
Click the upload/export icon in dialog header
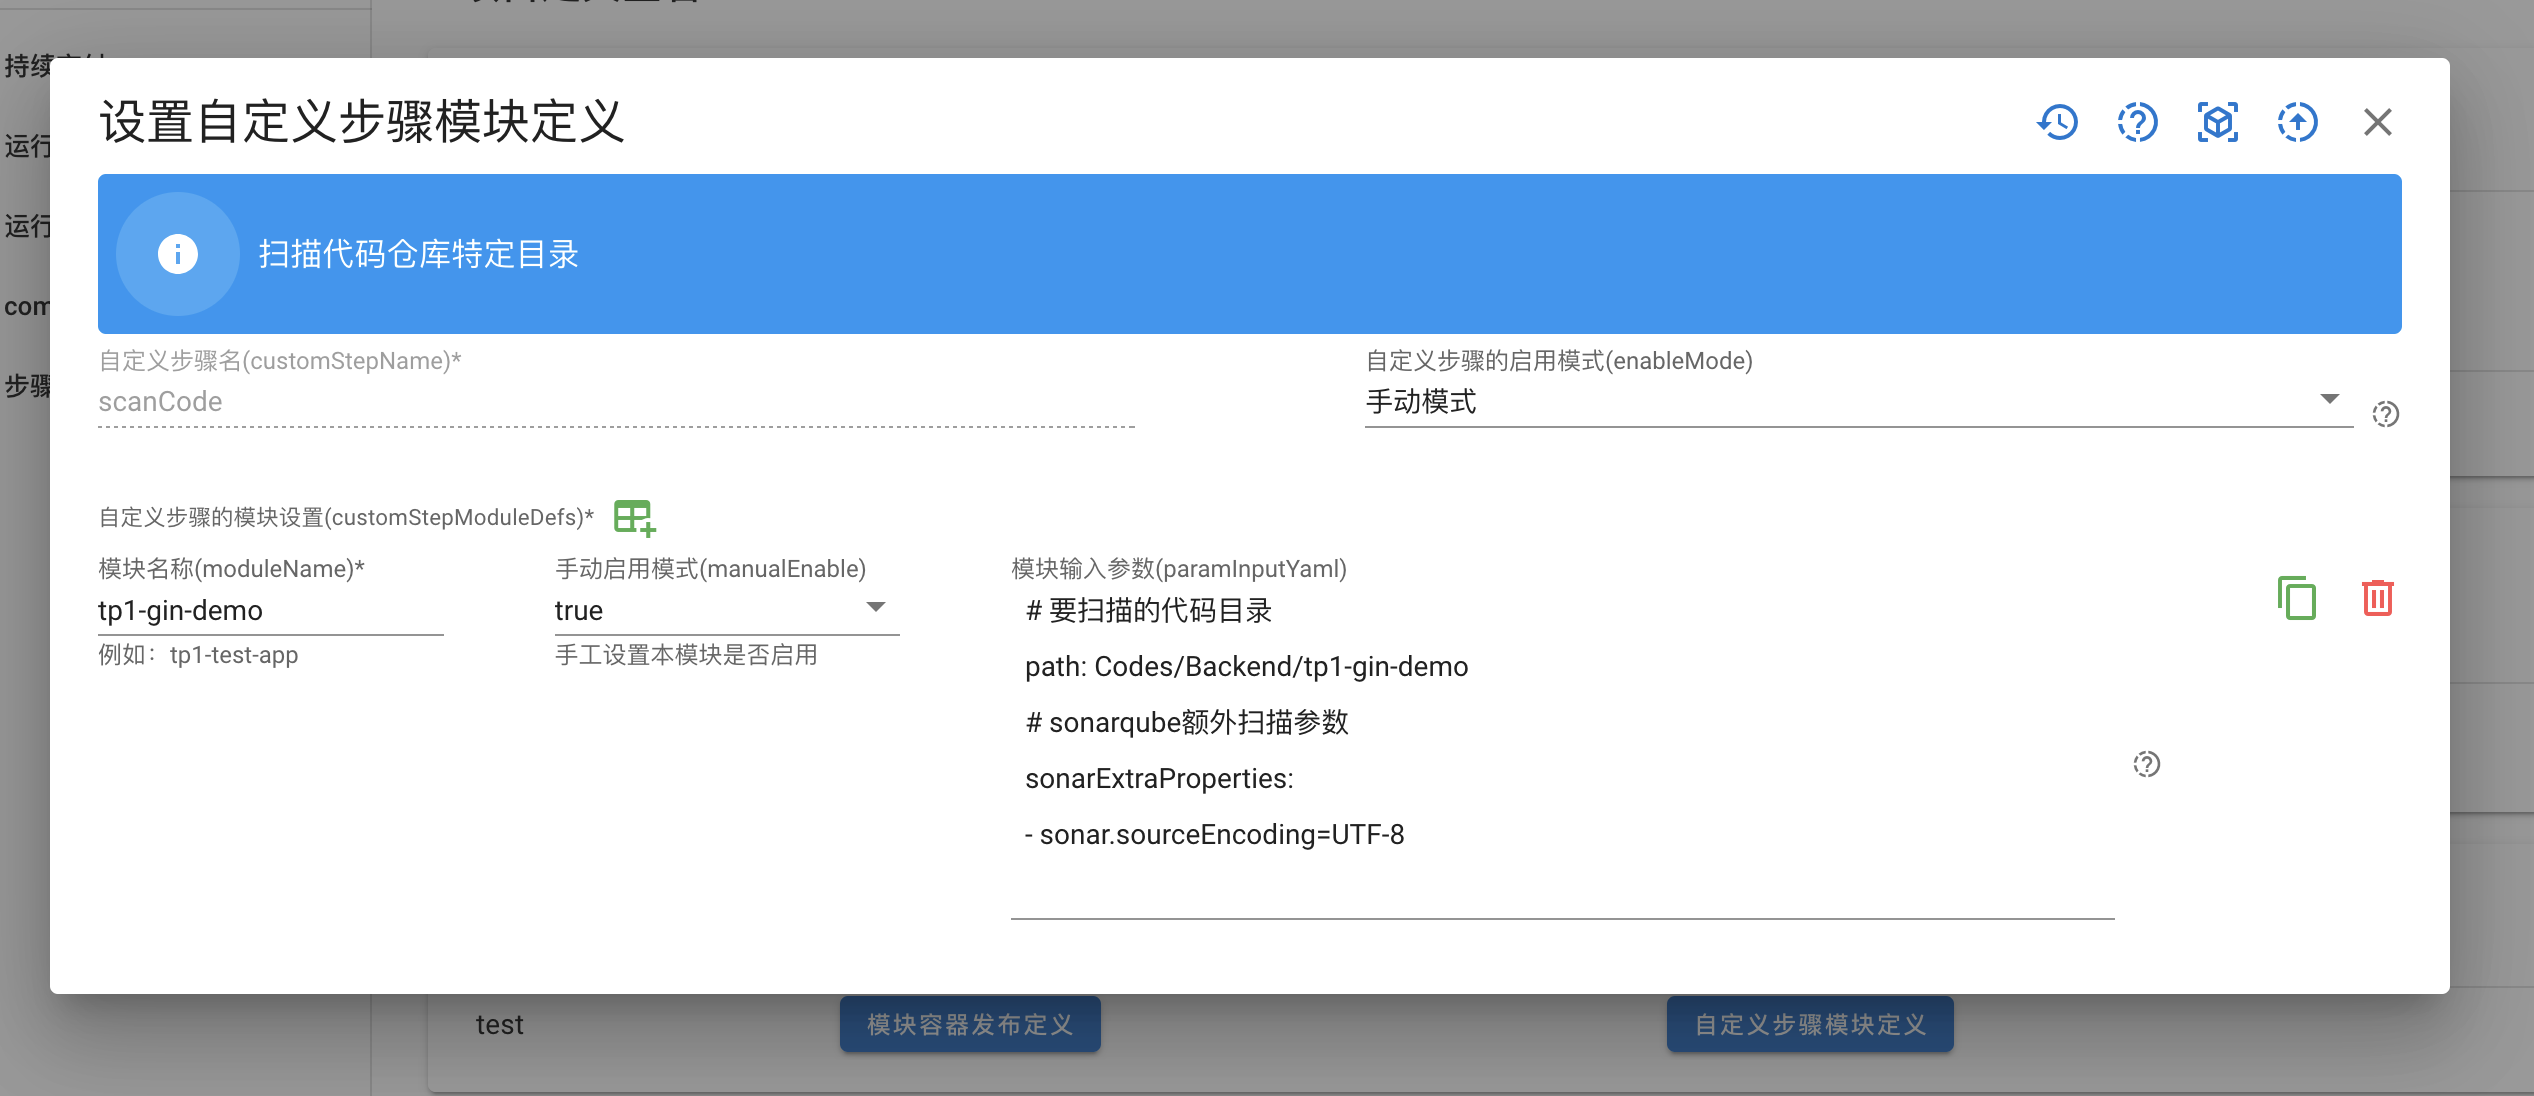click(x=2296, y=122)
